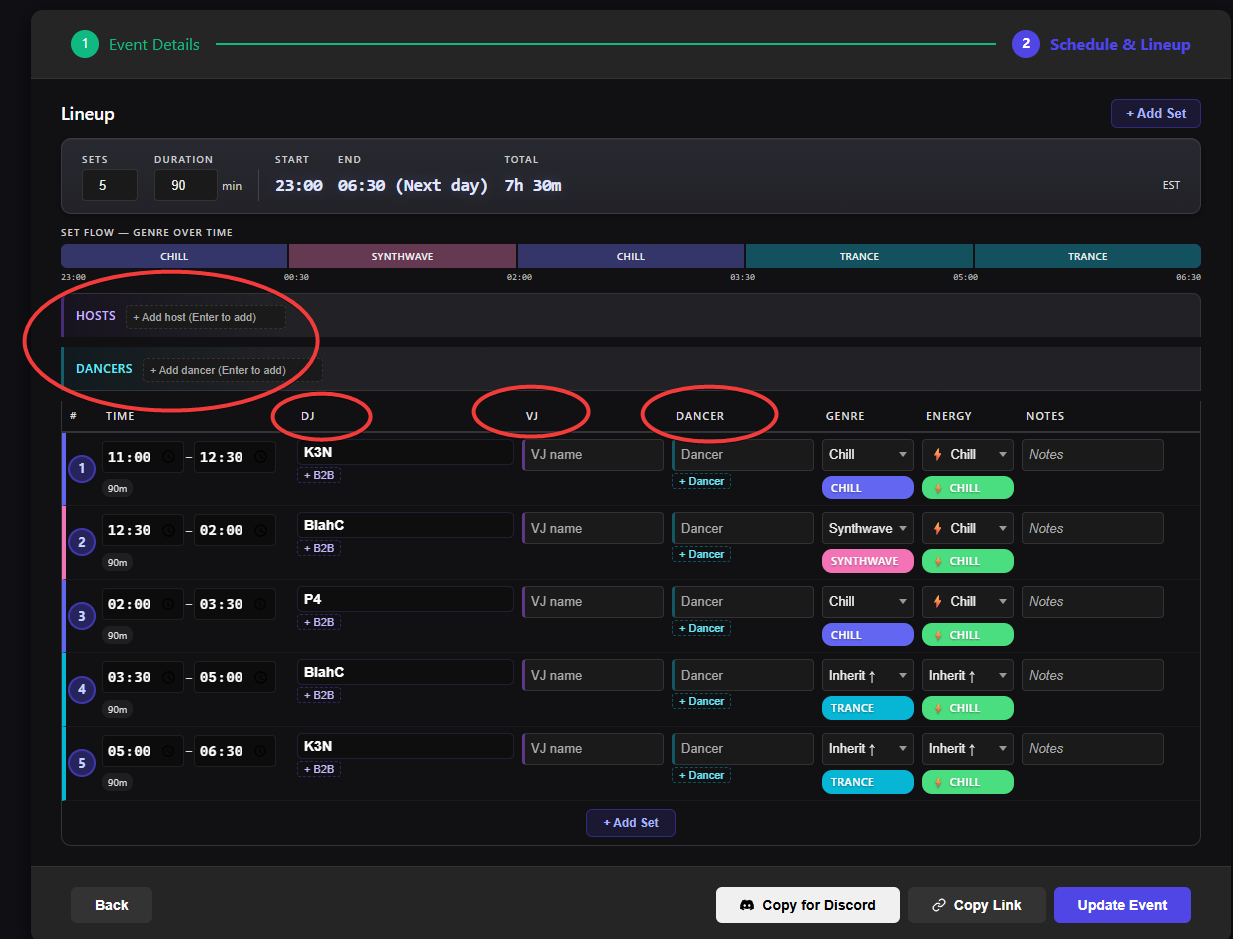Select the Schedule & Lineup step

pyautogui.click(x=1119, y=44)
